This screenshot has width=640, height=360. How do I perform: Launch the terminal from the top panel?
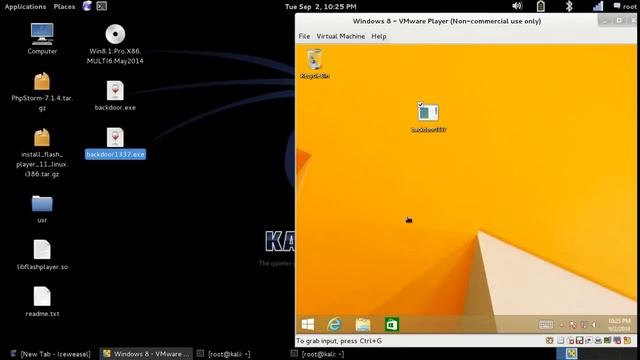pos(102,6)
